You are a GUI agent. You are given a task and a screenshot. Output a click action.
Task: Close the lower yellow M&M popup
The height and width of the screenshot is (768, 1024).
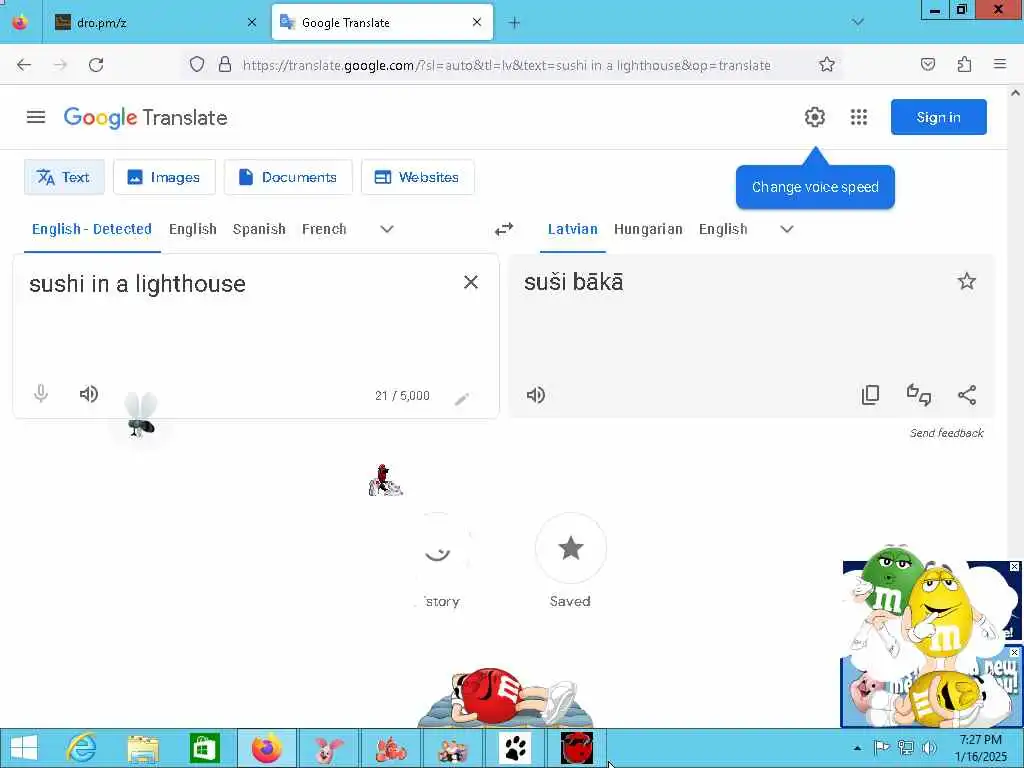click(1014, 652)
